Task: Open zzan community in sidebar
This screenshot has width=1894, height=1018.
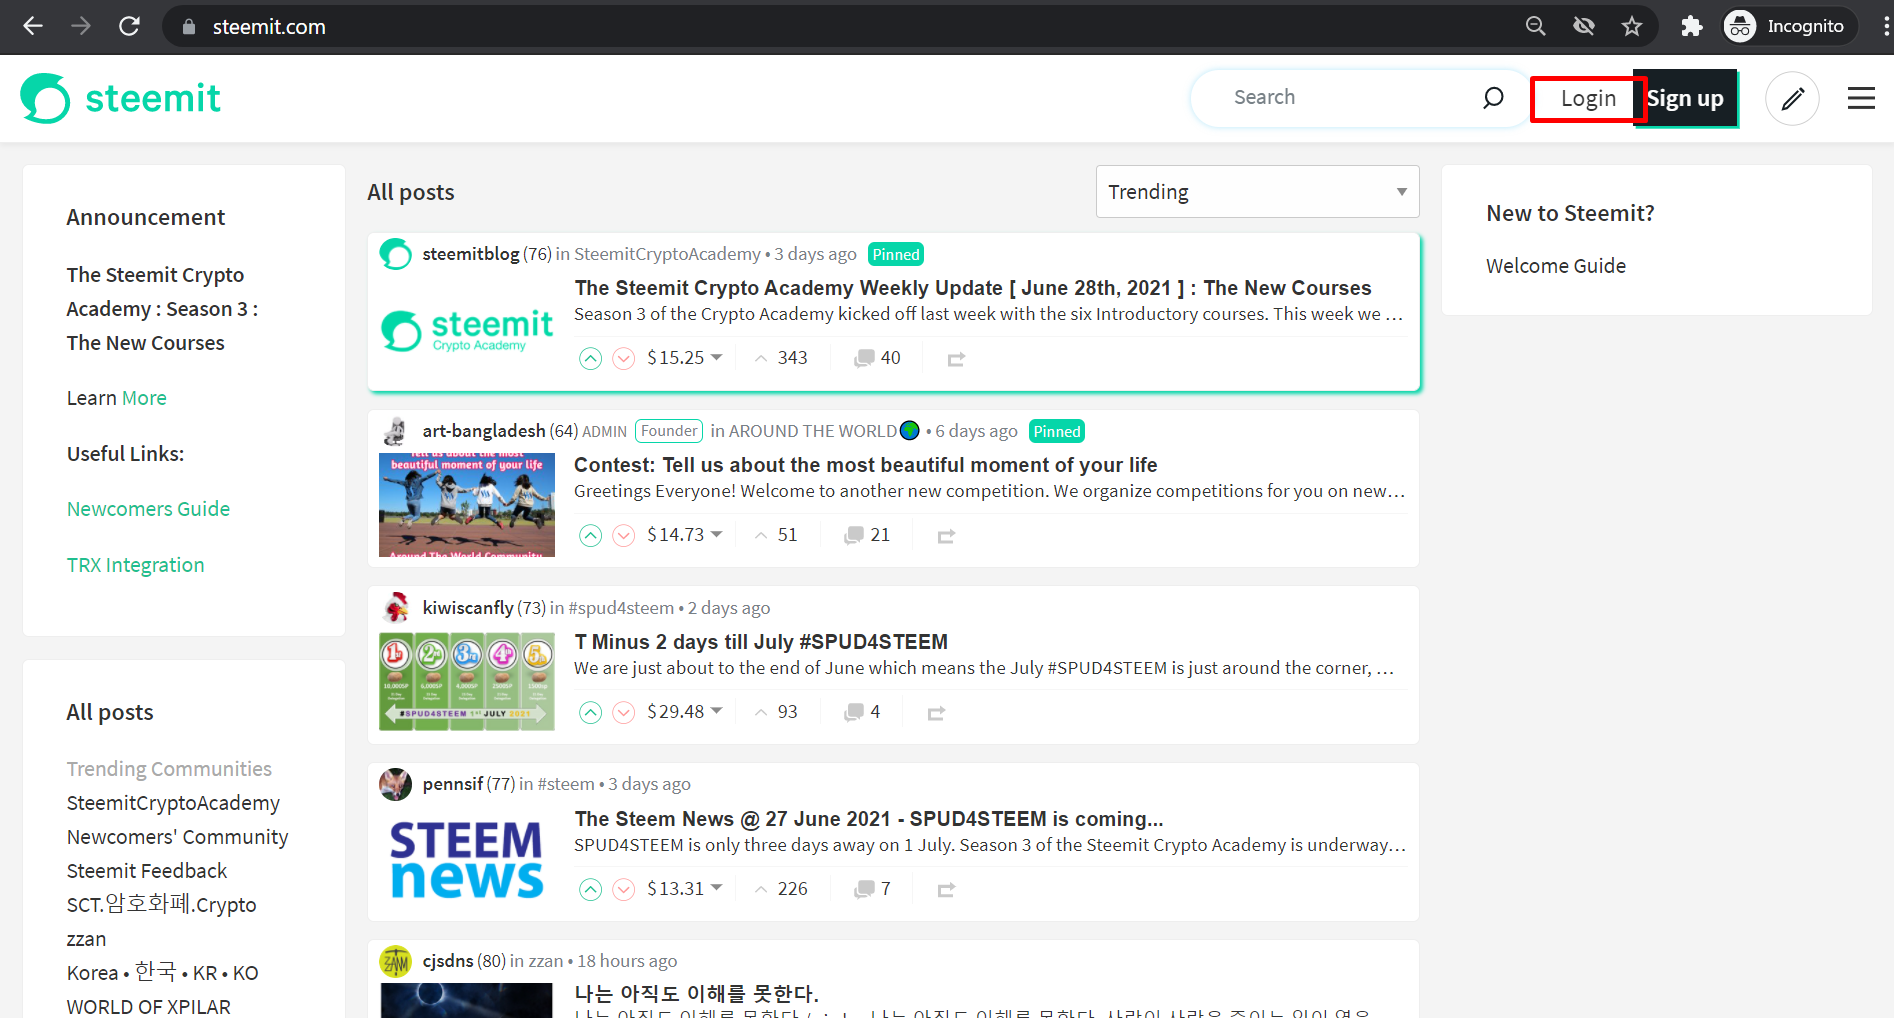Action: [86, 939]
